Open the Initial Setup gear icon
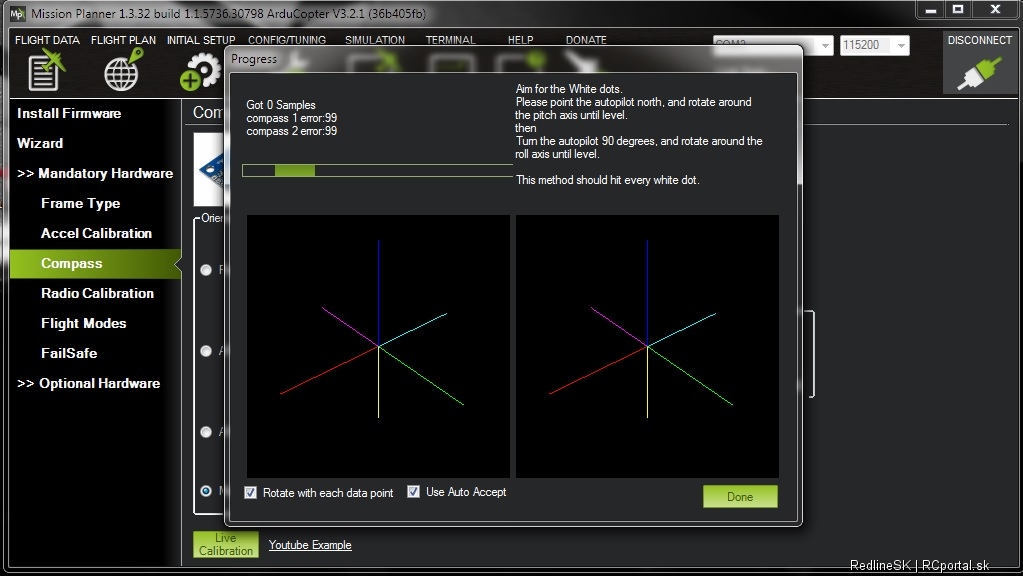The width and height of the screenshot is (1023, 576). tap(200, 71)
